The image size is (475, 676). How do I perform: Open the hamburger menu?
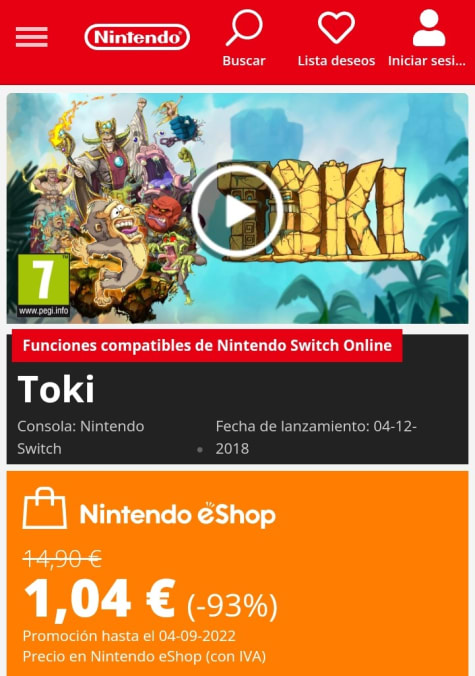pos(31,37)
